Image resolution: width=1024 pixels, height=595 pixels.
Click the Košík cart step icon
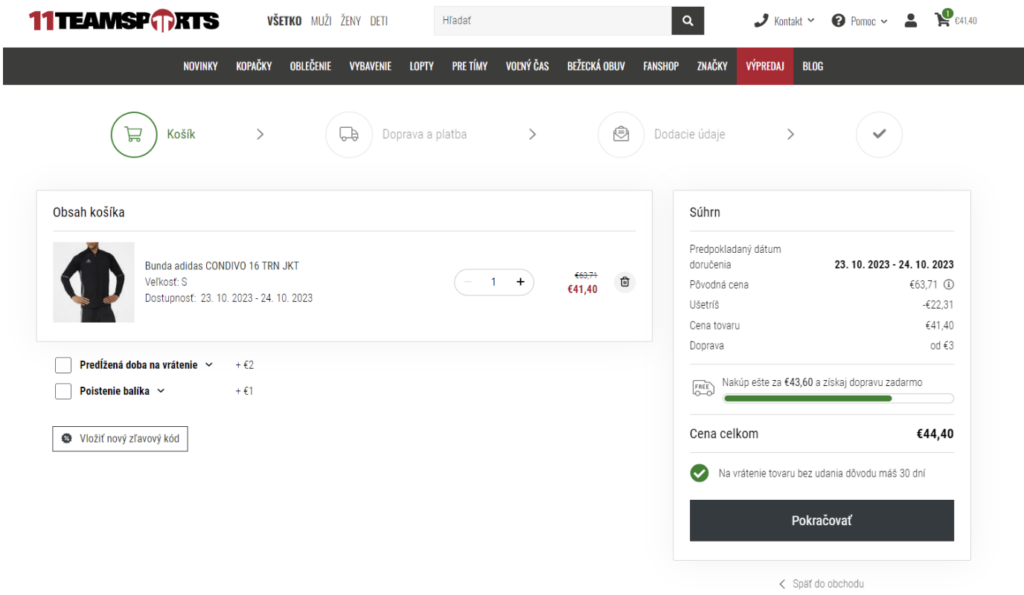(134, 135)
